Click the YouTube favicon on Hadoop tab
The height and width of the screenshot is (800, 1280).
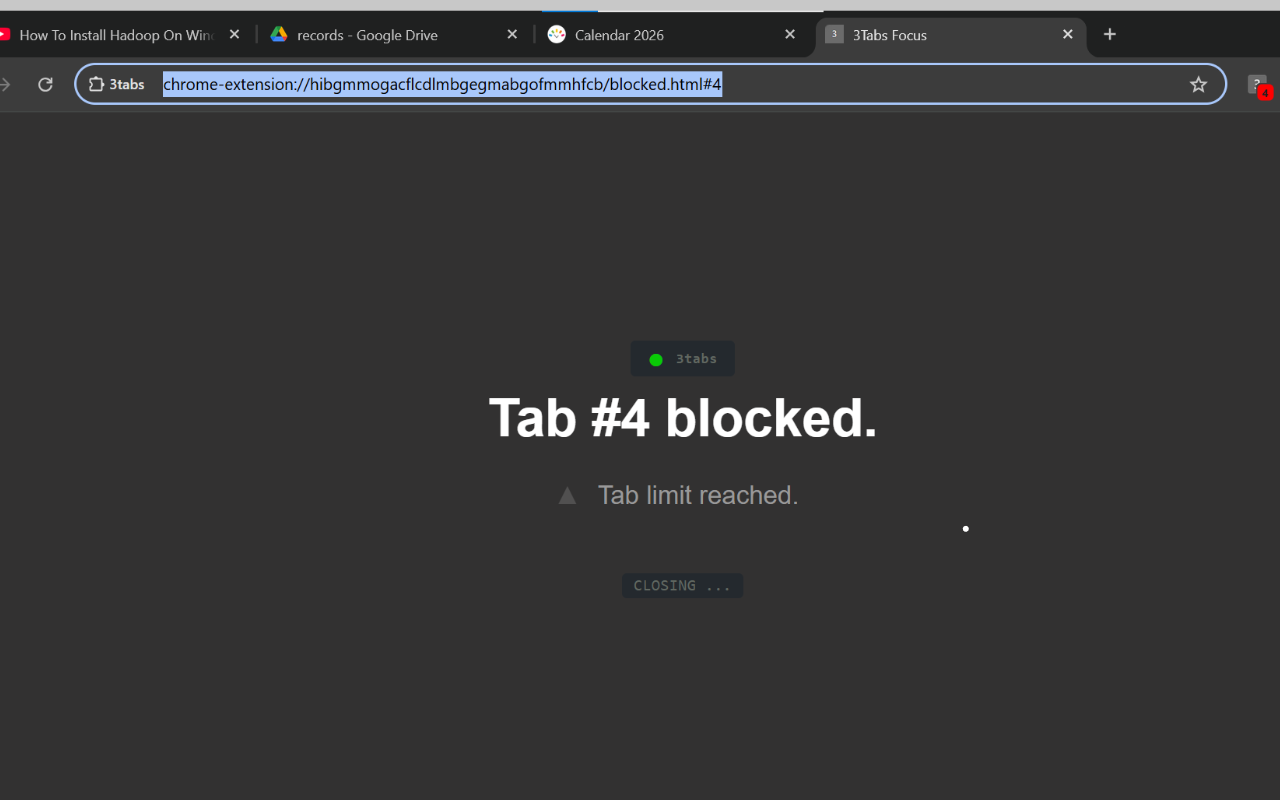pyautogui.click(x=3, y=34)
